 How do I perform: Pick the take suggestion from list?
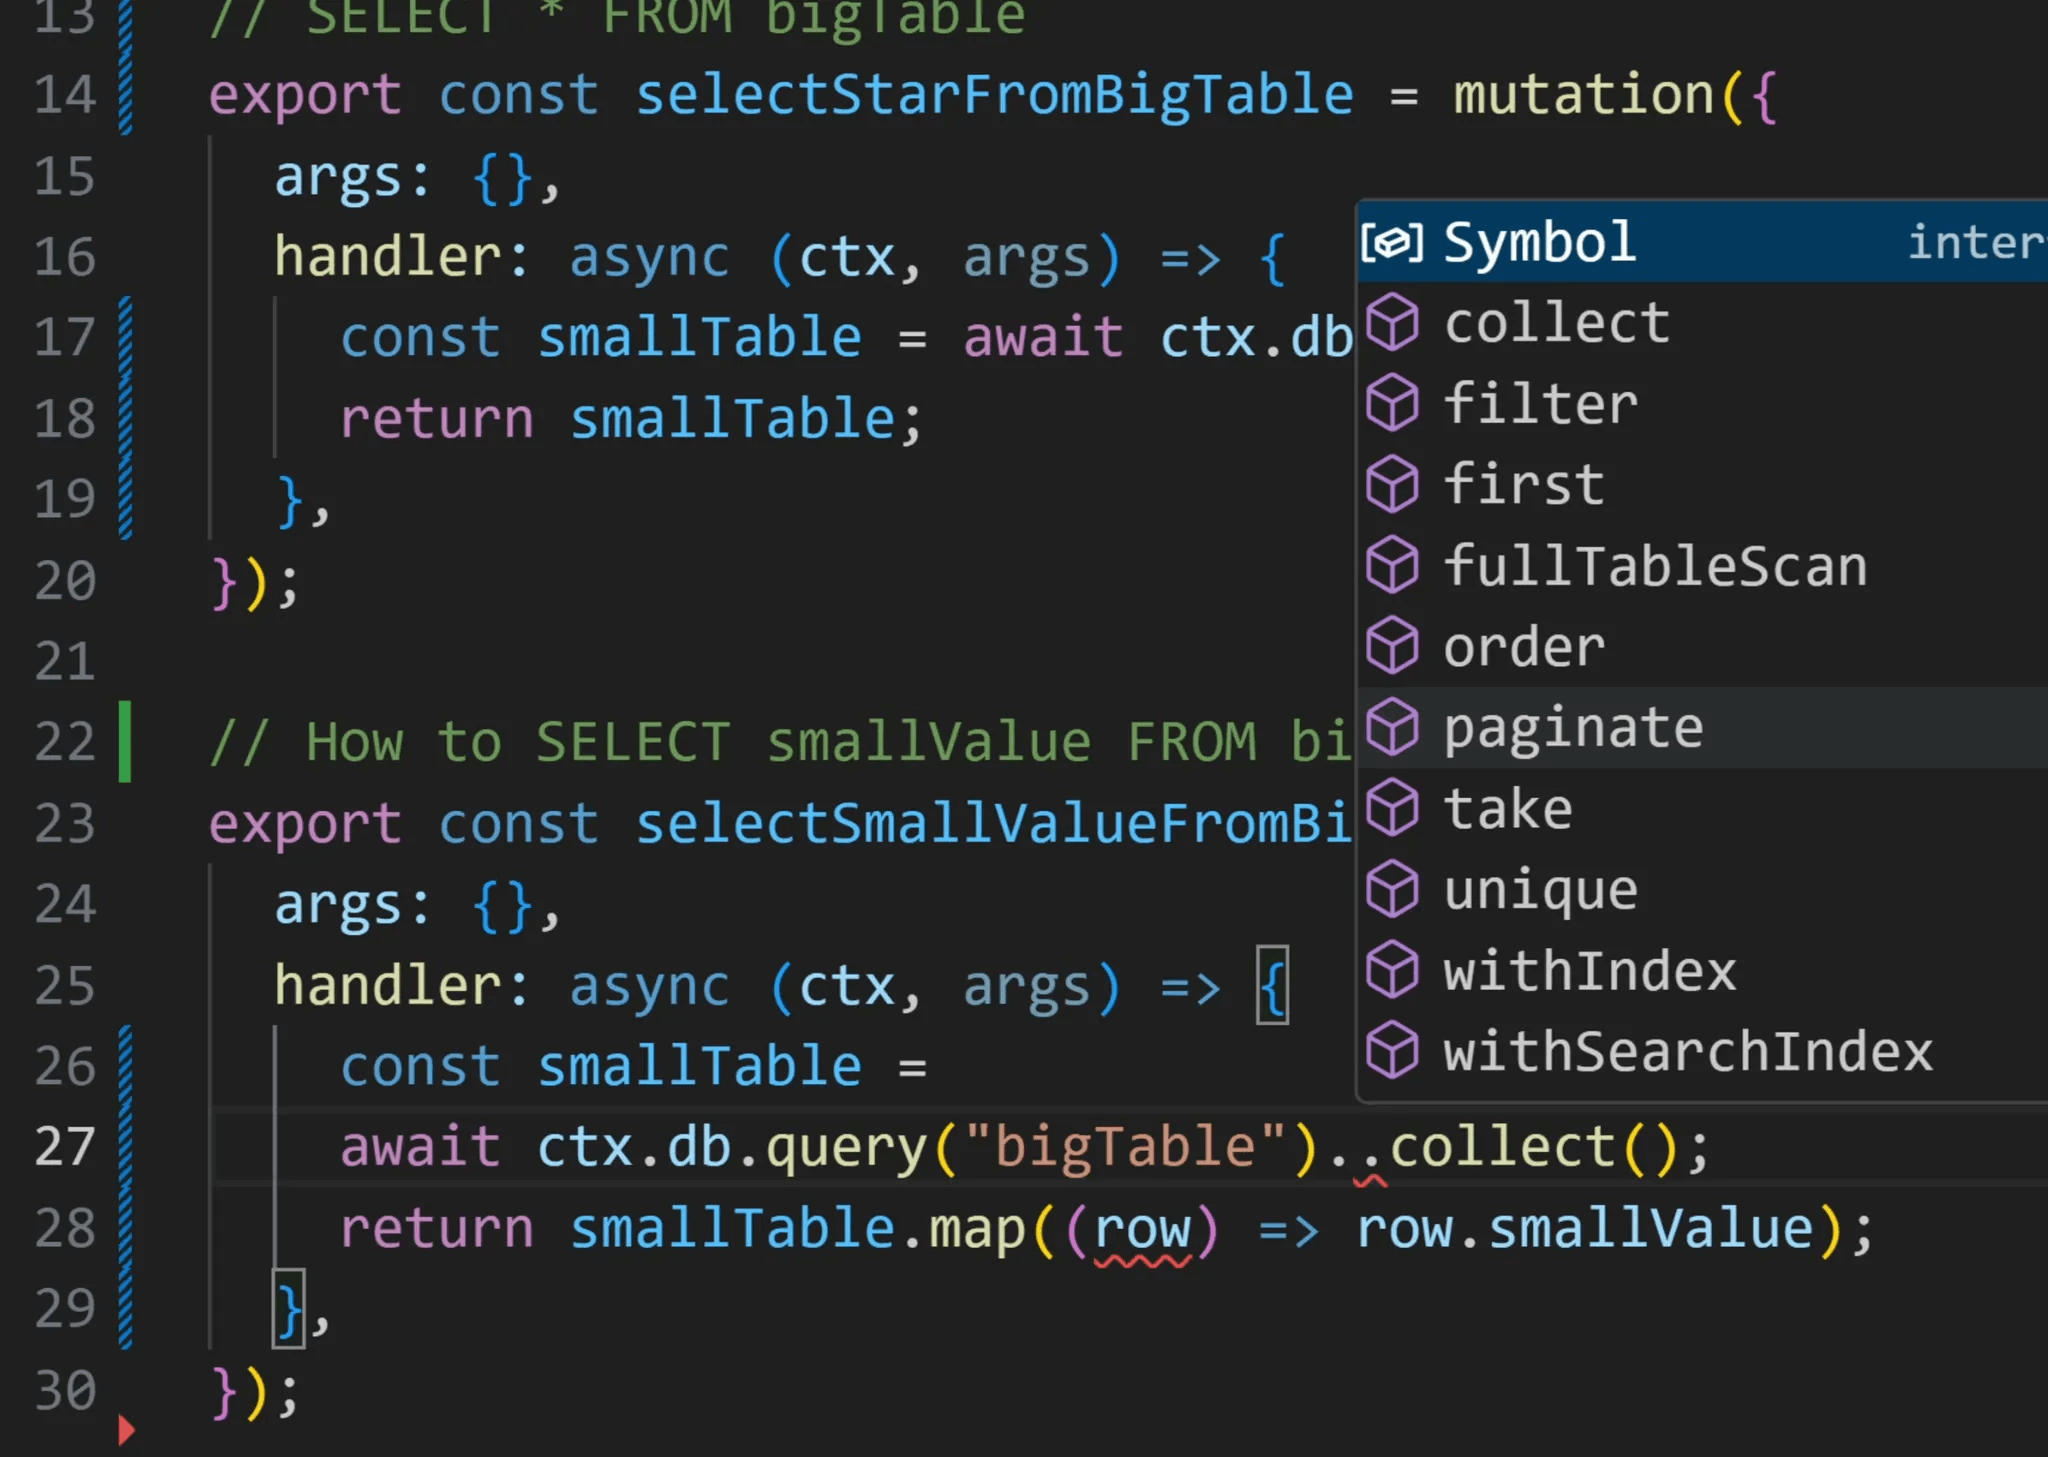click(x=1508, y=808)
